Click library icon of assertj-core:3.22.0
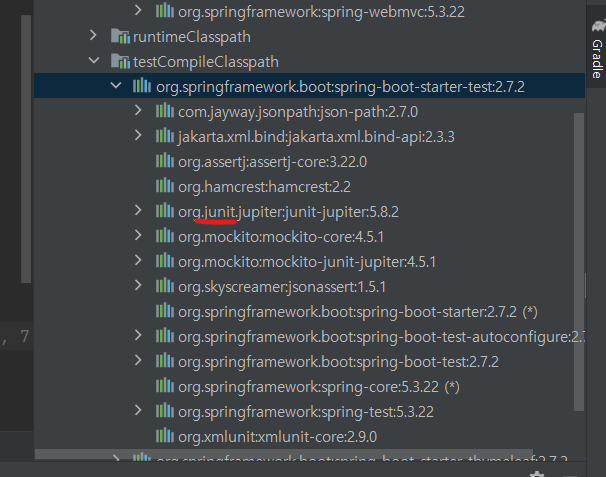Viewport: 606px width, 477px height. [x=165, y=160]
